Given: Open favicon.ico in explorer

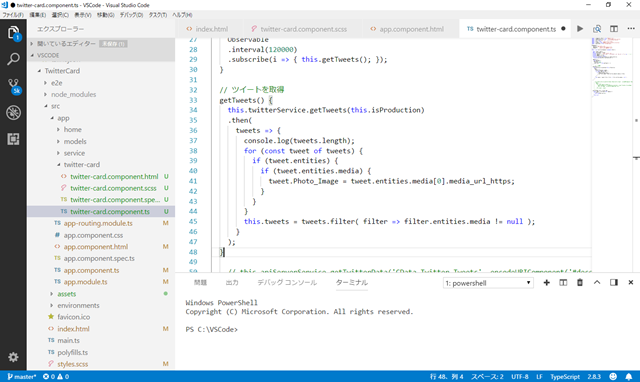Looking at the screenshot, I should pyautogui.click(x=101, y=317).
